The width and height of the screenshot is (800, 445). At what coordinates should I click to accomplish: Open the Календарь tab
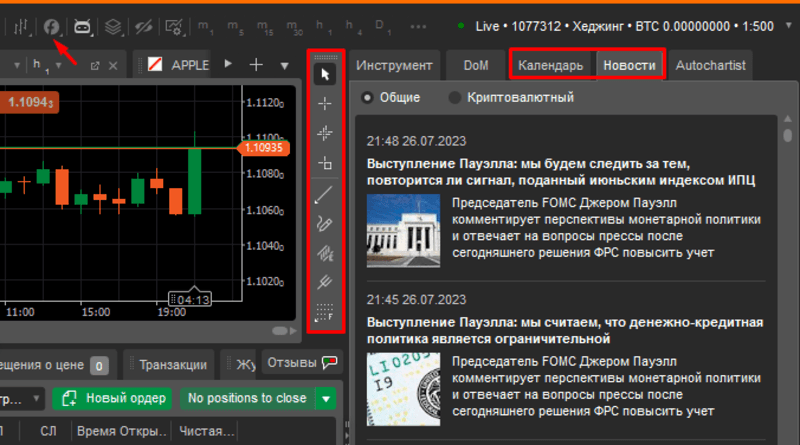[550, 65]
